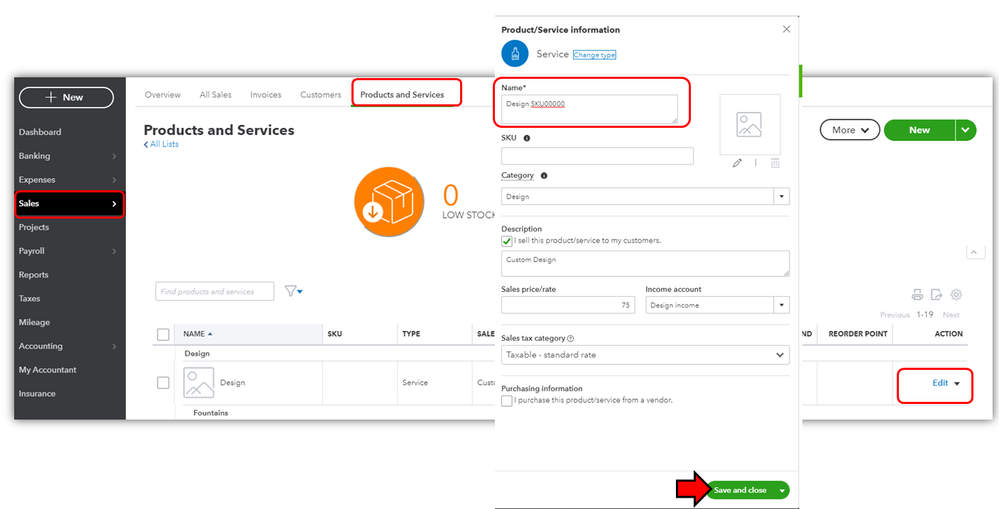Click the pencil edit image icon
Image resolution: width=999 pixels, height=509 pixels.
737,163
